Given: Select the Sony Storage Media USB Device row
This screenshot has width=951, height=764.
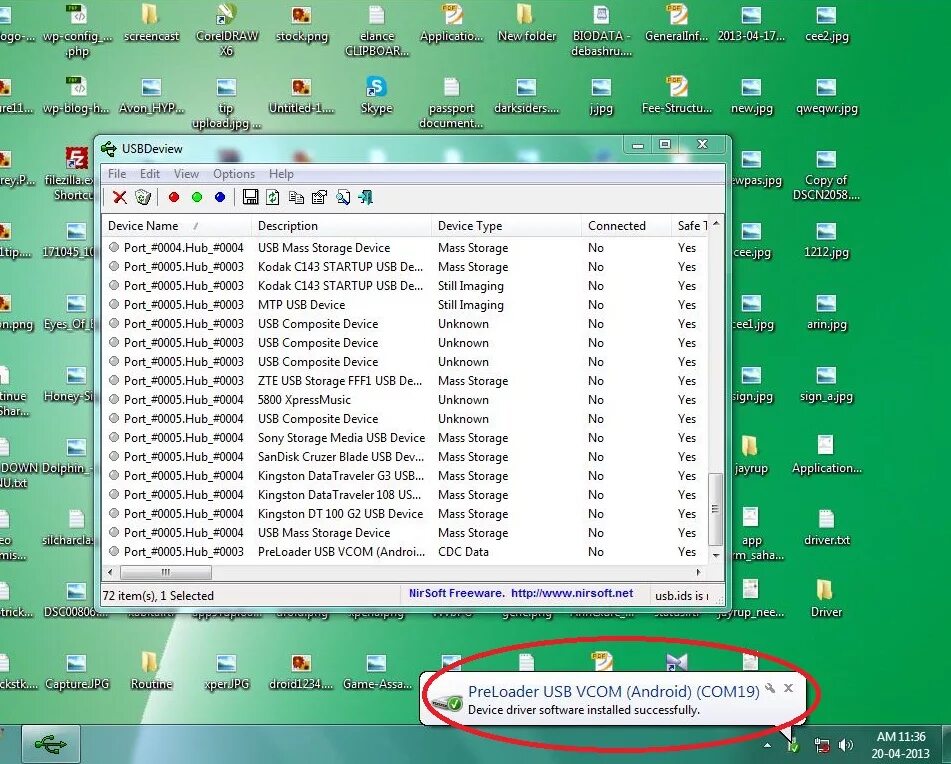Looking at the screenshot, I should coord(404,437).
